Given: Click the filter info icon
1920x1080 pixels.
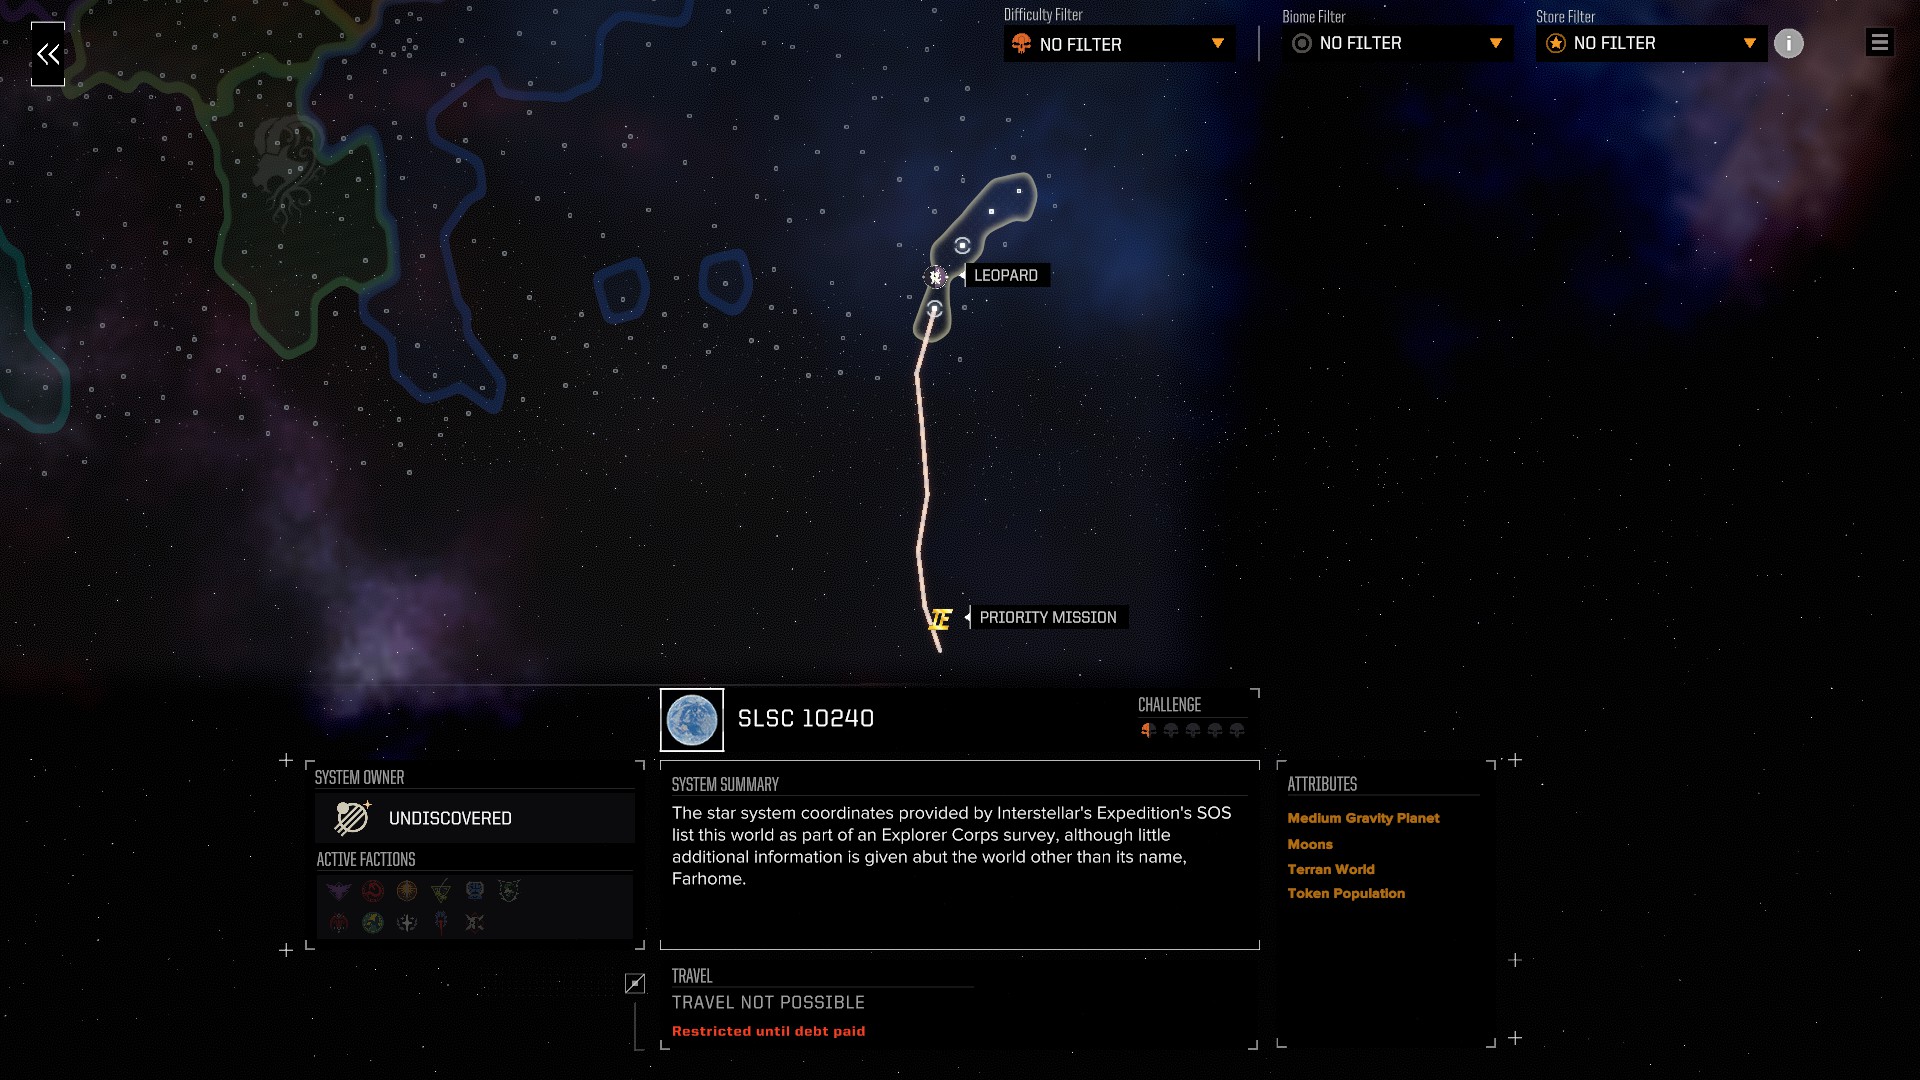Looking at the screenshot, I should 1789,43.
